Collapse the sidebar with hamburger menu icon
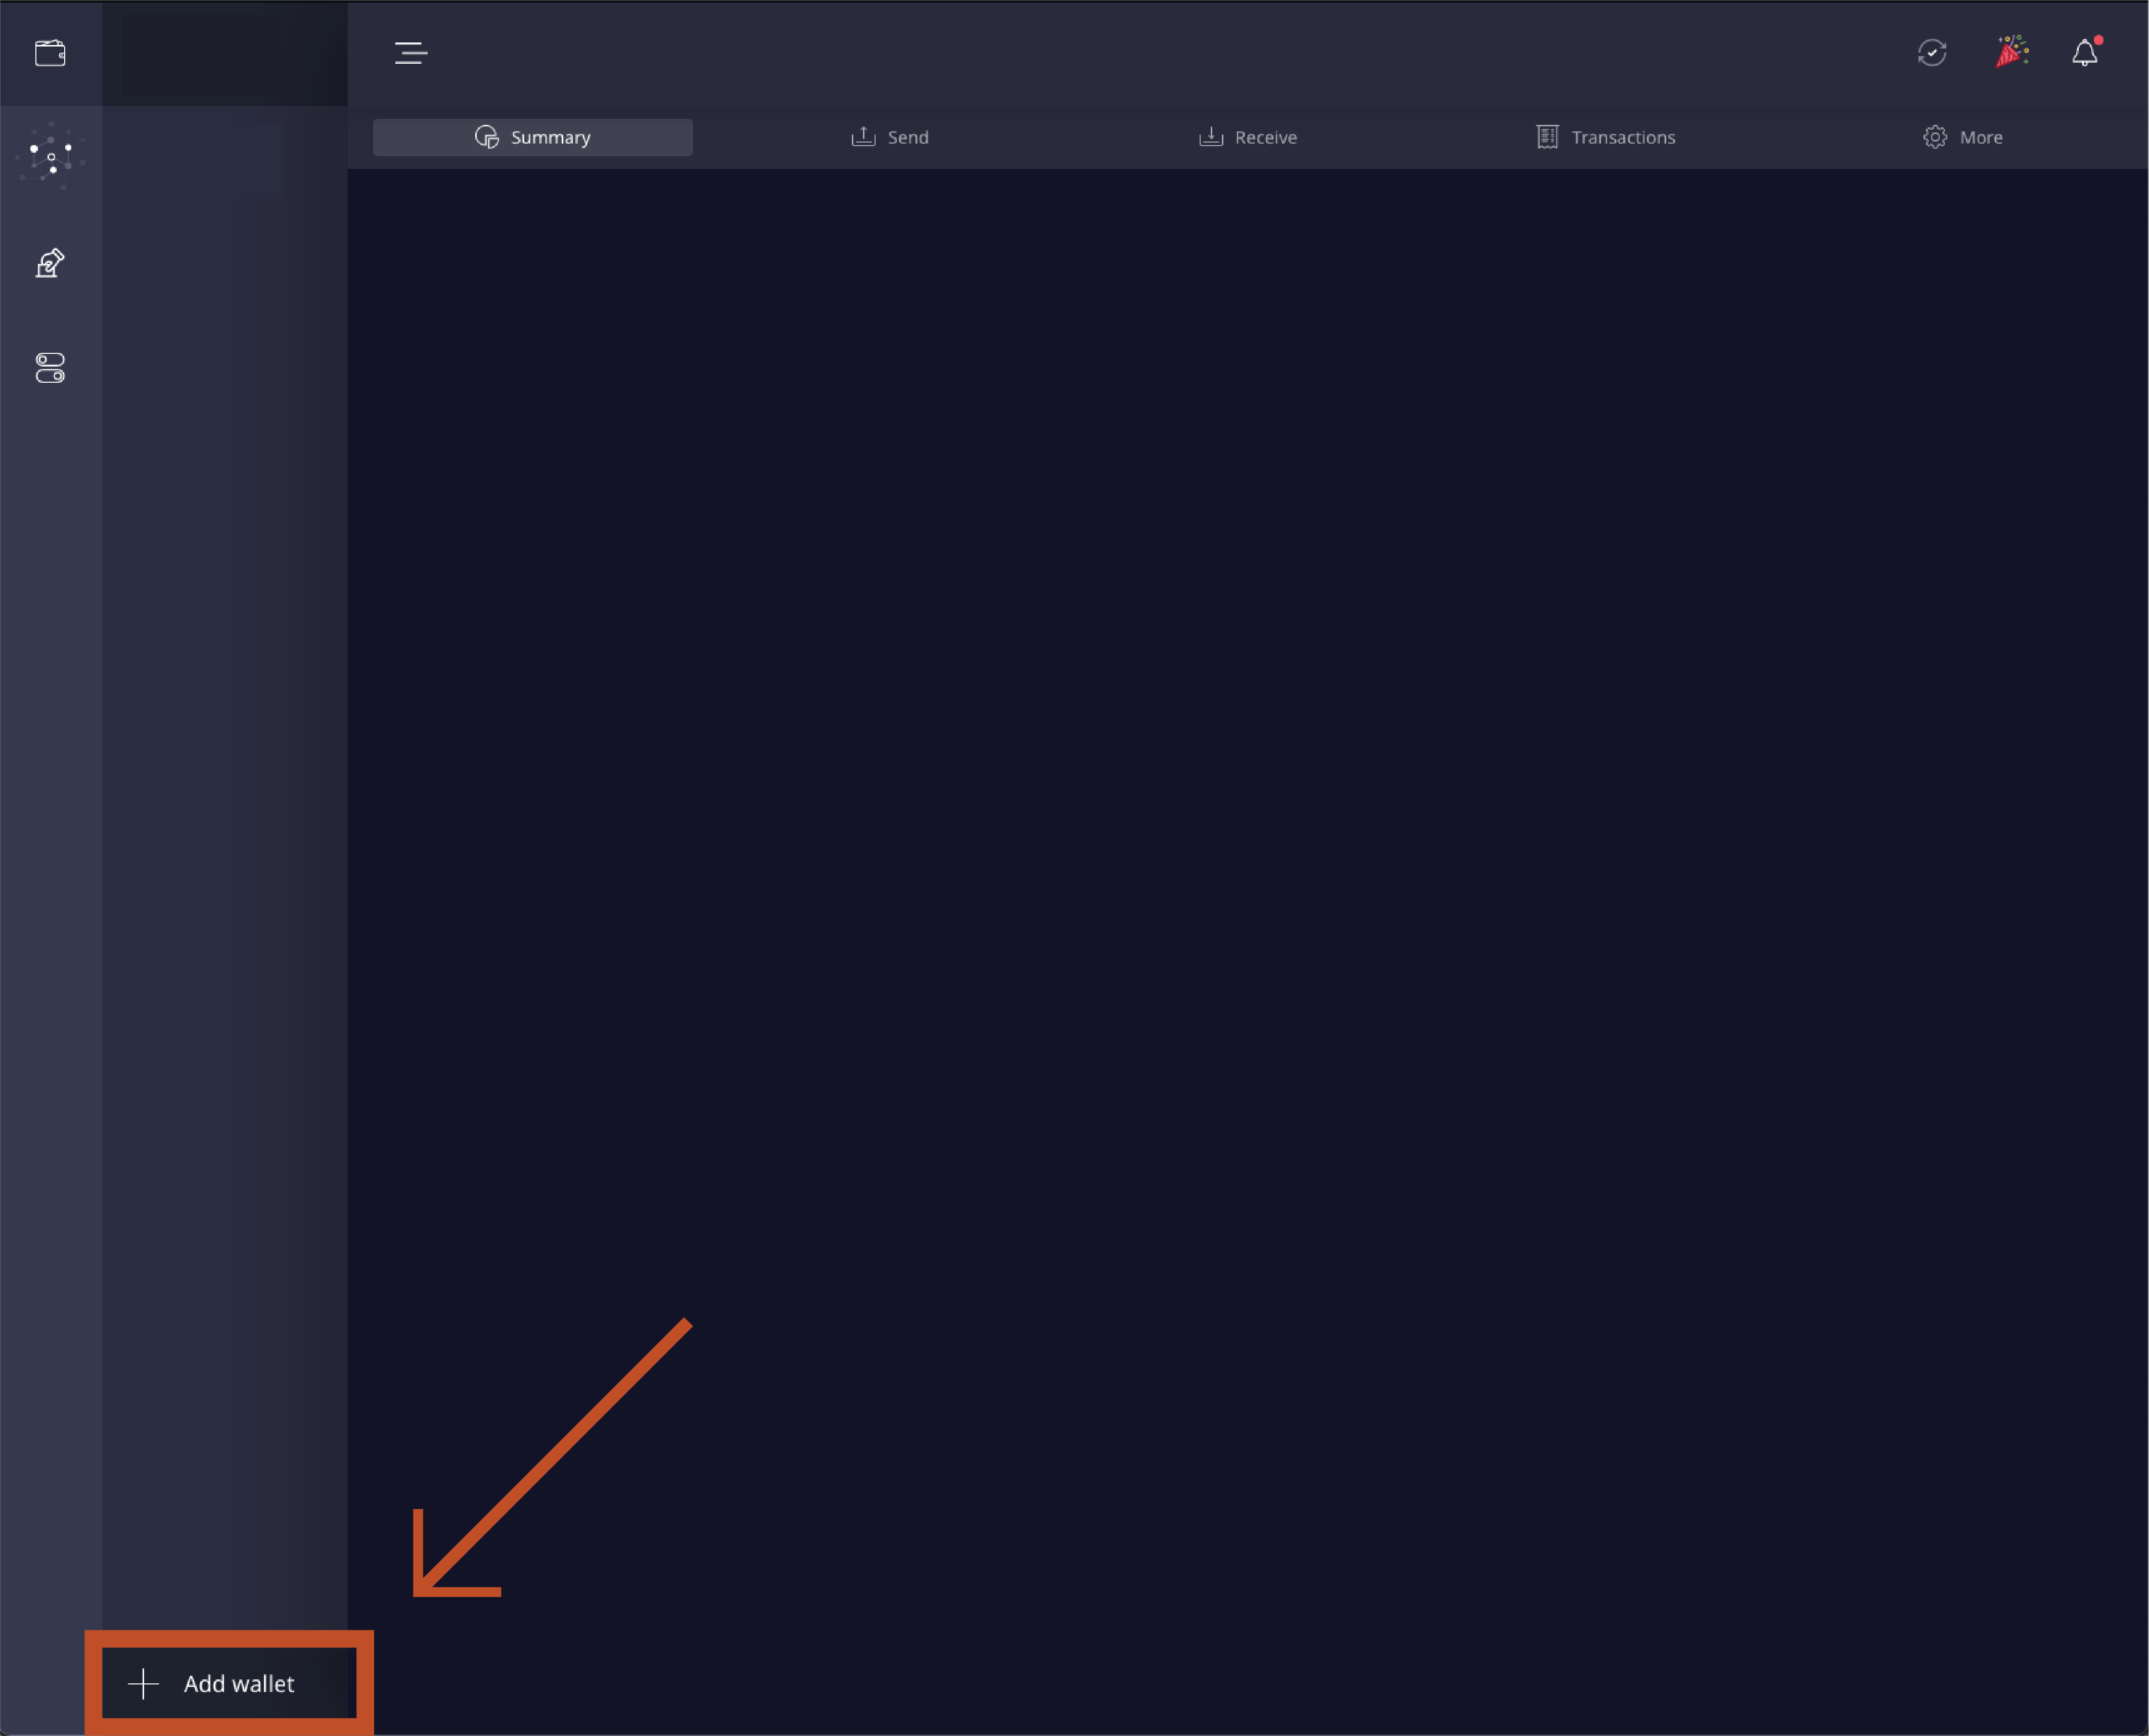Viewport: 2149px width, 1736px height. [410, 53]
